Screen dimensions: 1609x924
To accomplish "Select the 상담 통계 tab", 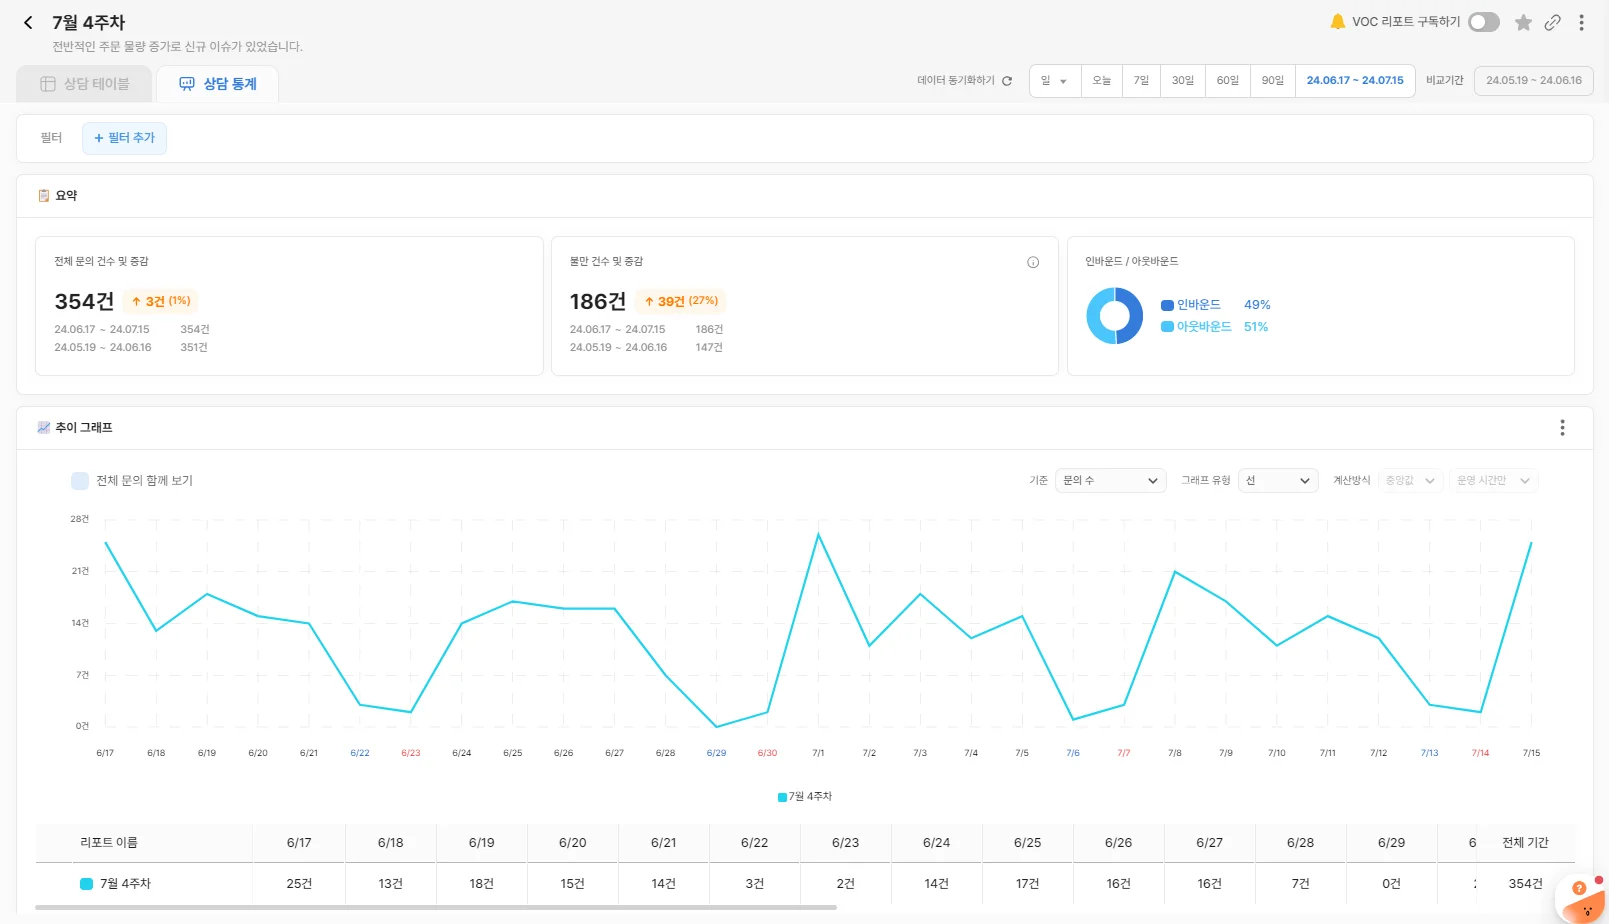I will (x=218, y=84).
